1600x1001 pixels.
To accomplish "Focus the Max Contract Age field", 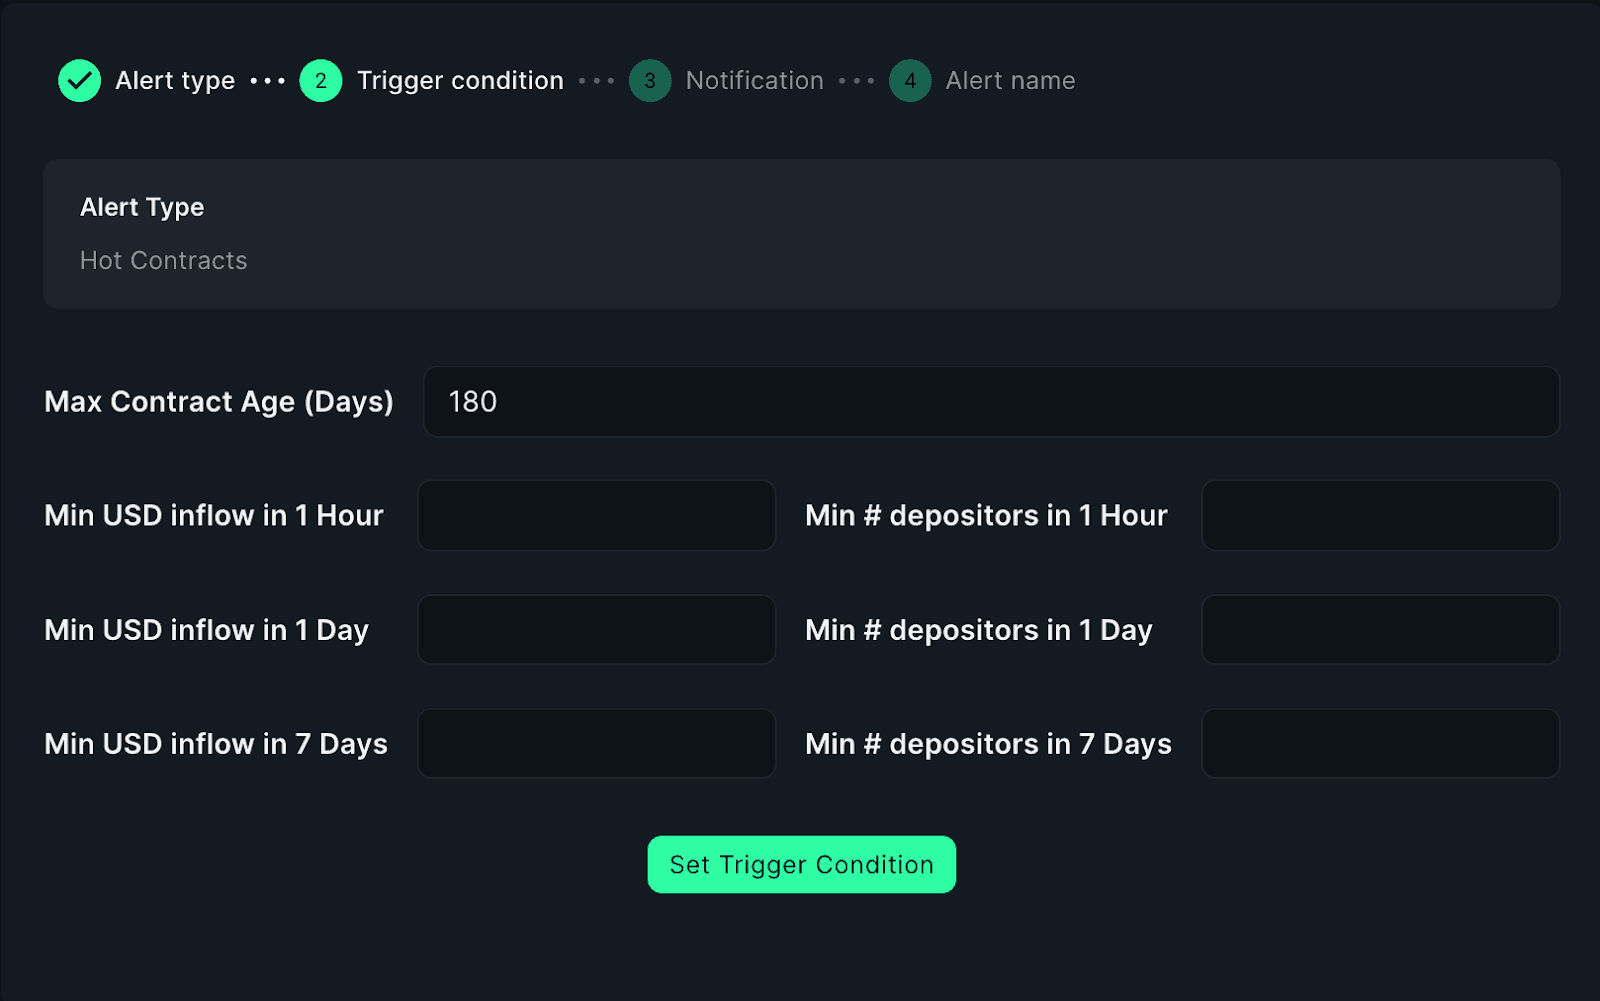I will [990, 402].
